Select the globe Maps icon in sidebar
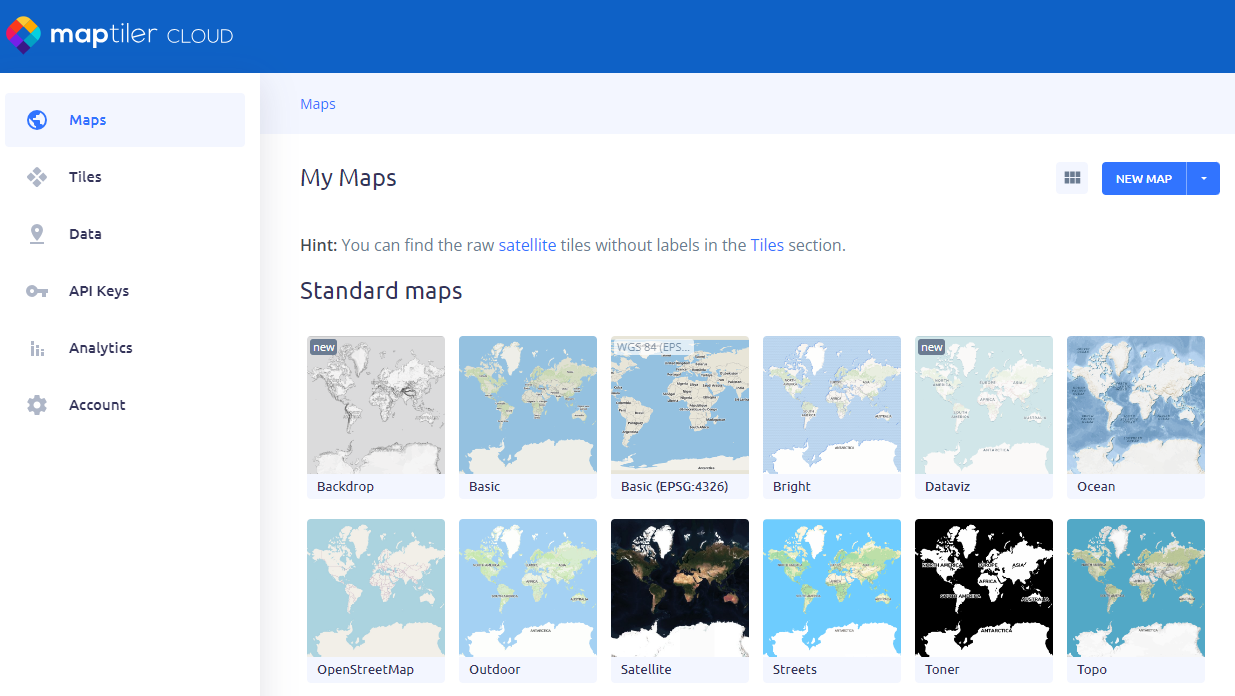This screenshot has height=696, width=1235. point(37,120)
